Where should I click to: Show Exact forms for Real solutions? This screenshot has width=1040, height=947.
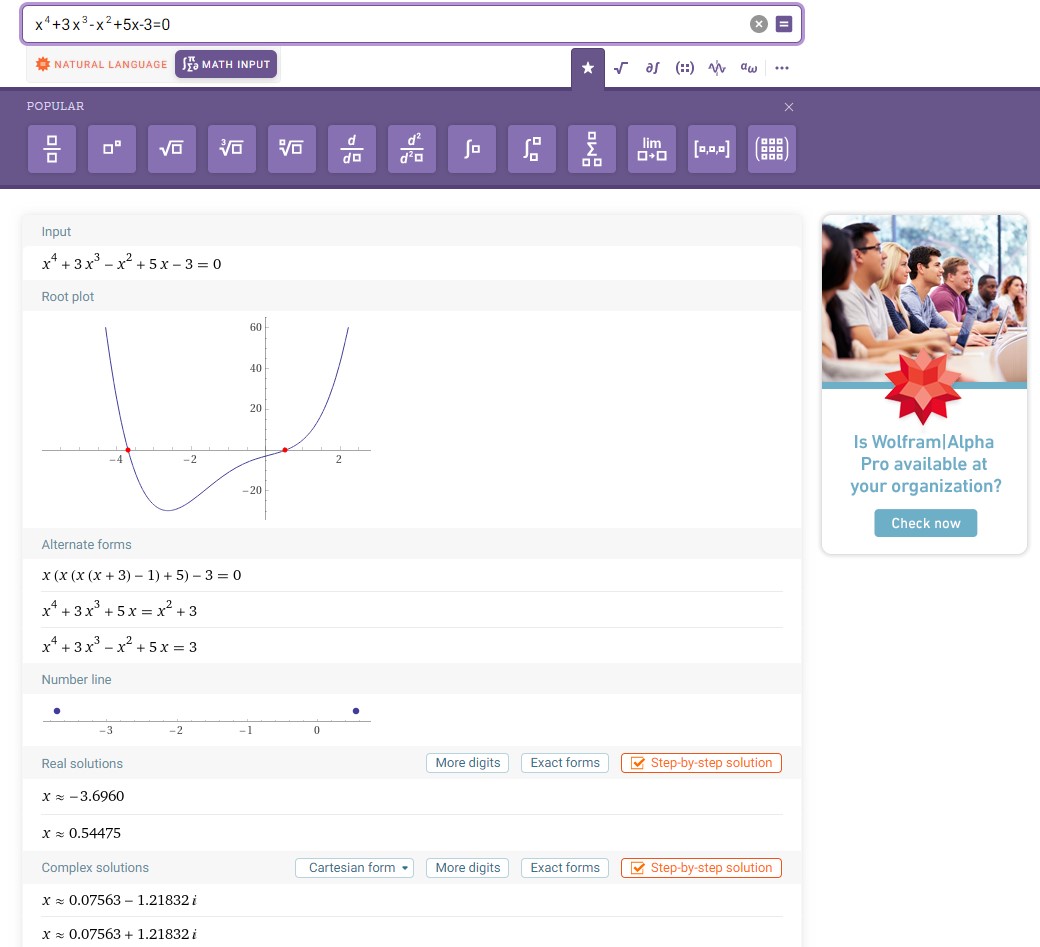point(565,763)
